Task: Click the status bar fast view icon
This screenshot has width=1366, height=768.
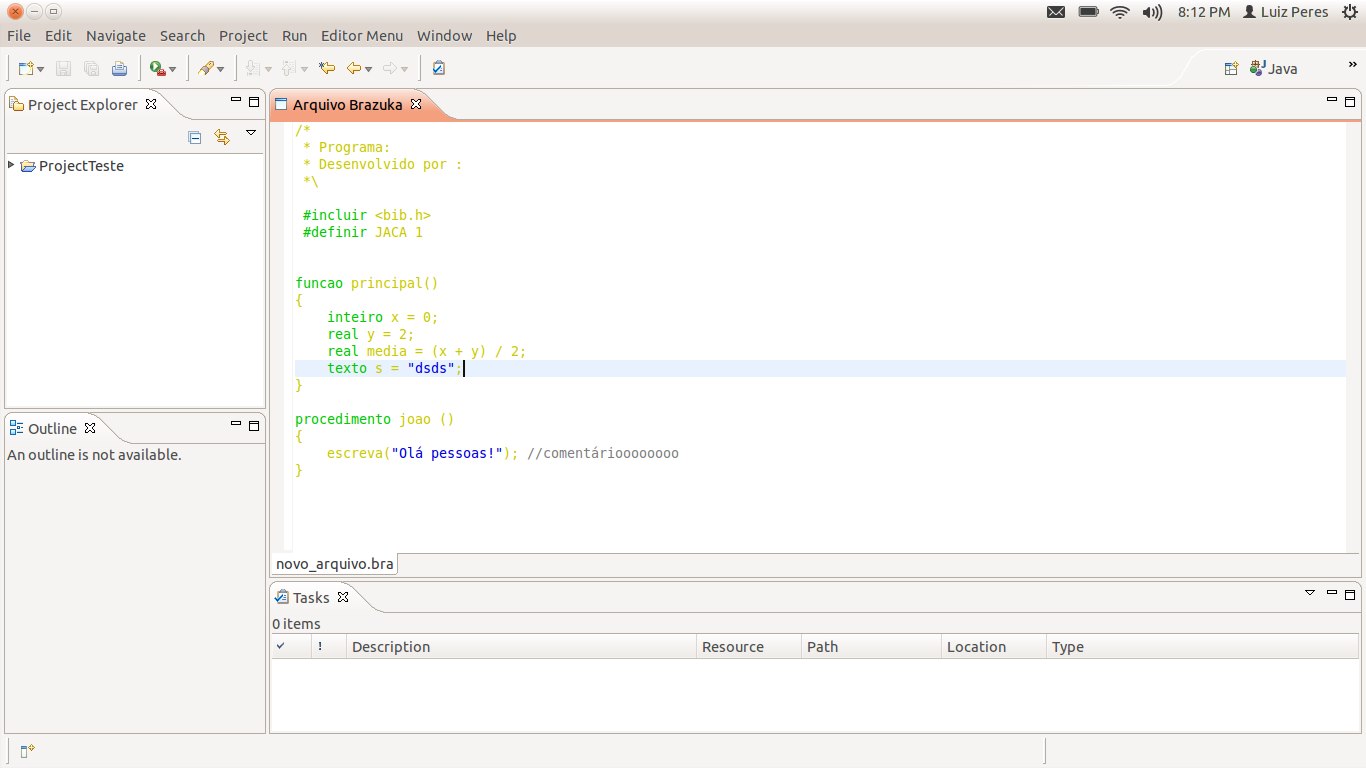Action: pos(28,751)
